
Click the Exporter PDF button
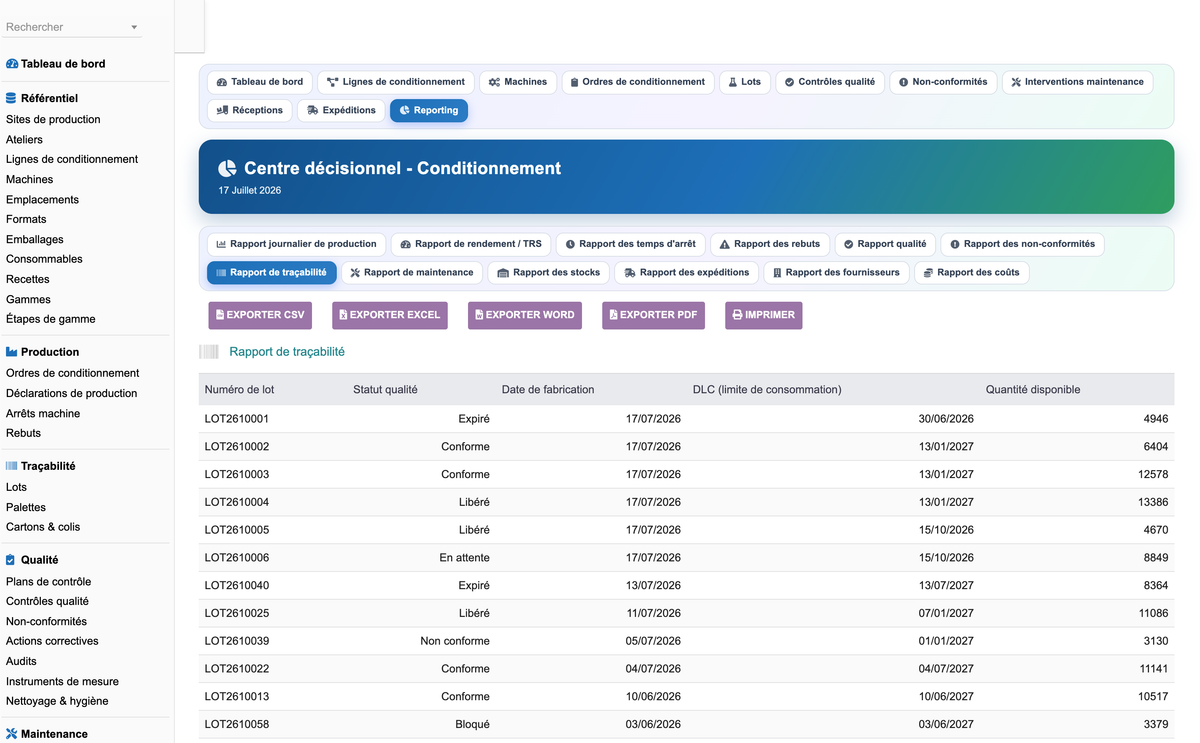click(654, 315)
